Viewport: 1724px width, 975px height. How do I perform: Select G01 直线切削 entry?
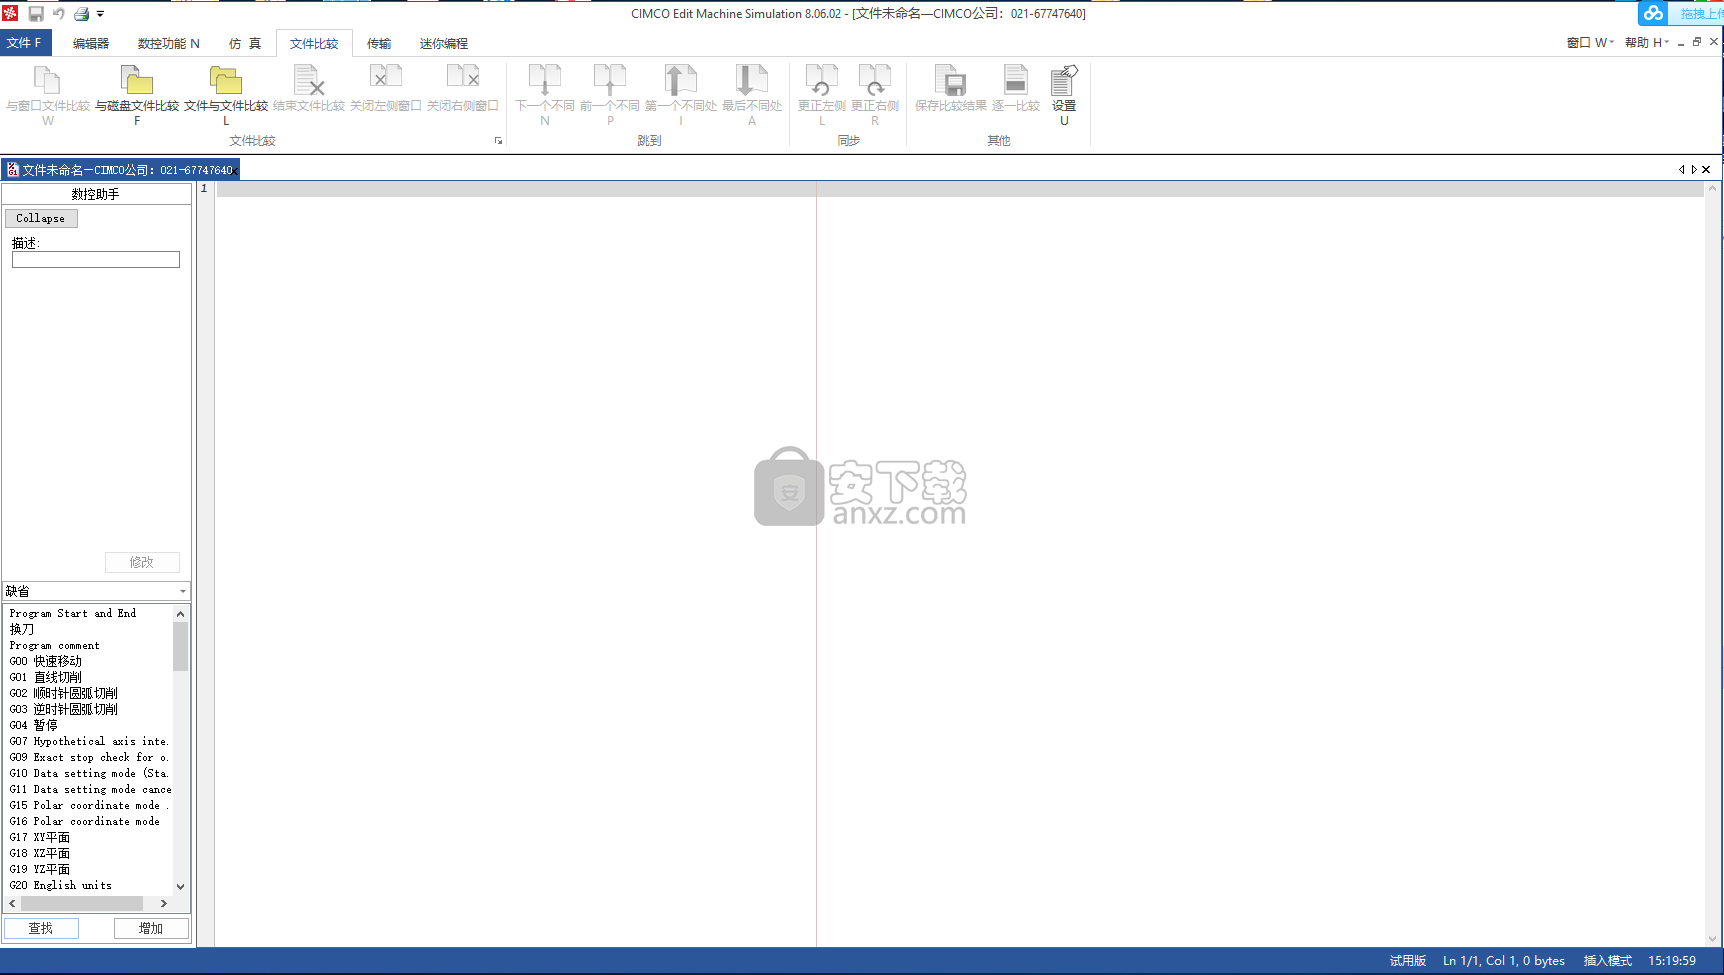[46, 677]
